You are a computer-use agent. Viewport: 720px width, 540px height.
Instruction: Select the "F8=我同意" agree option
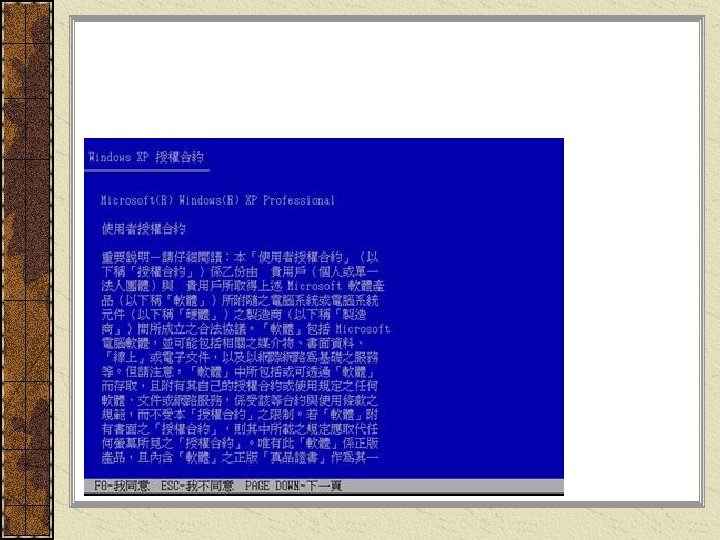122,486
